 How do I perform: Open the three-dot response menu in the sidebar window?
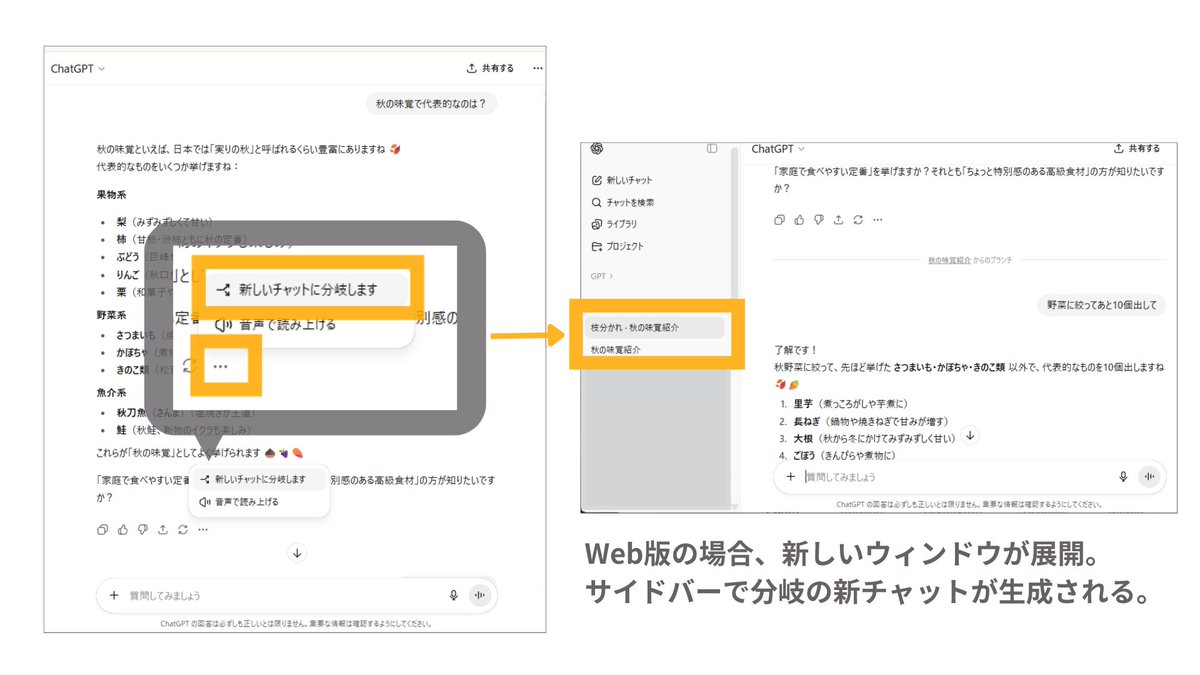pyautogui.click(x=878, y=219)
